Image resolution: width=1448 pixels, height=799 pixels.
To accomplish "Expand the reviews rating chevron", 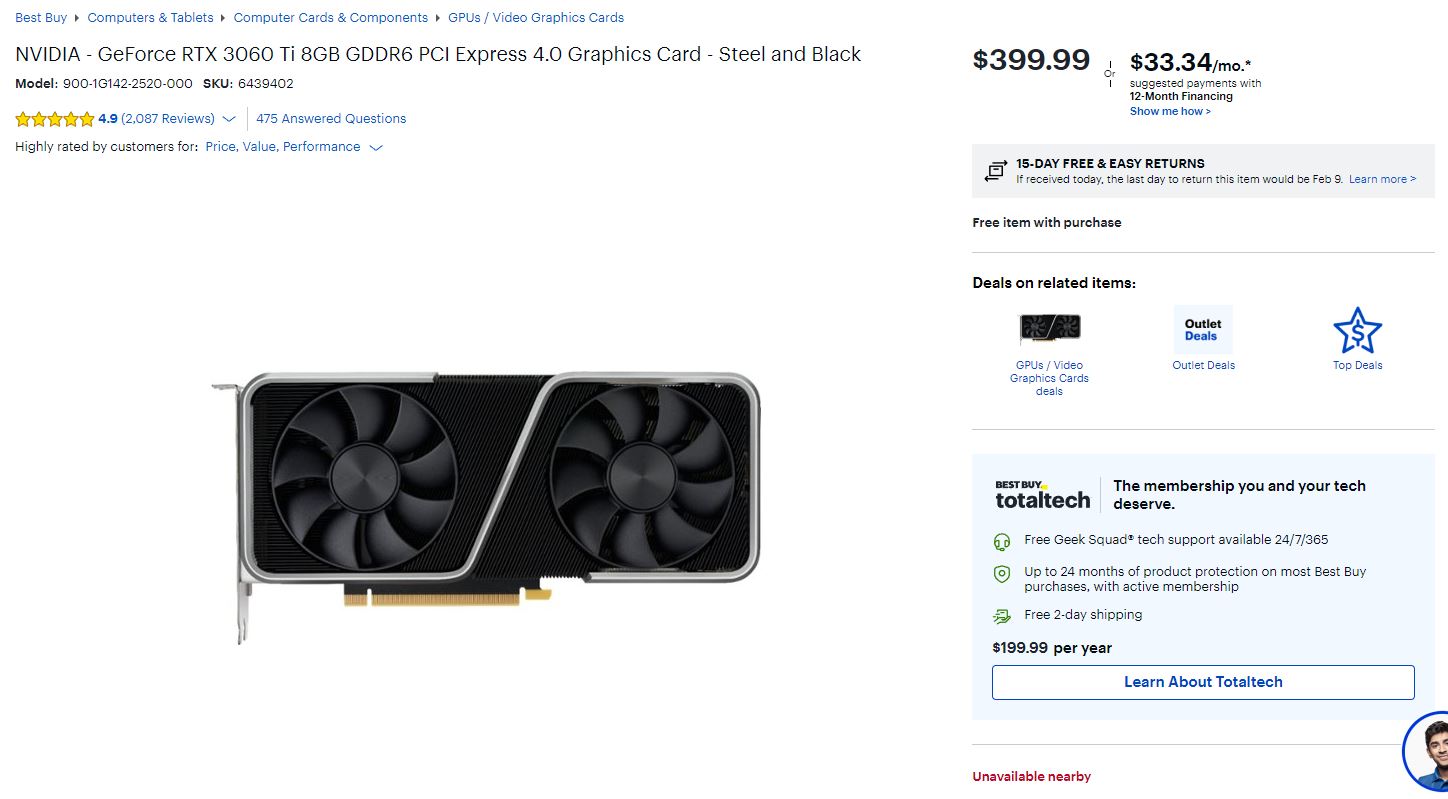I will [x=229, y=119].
